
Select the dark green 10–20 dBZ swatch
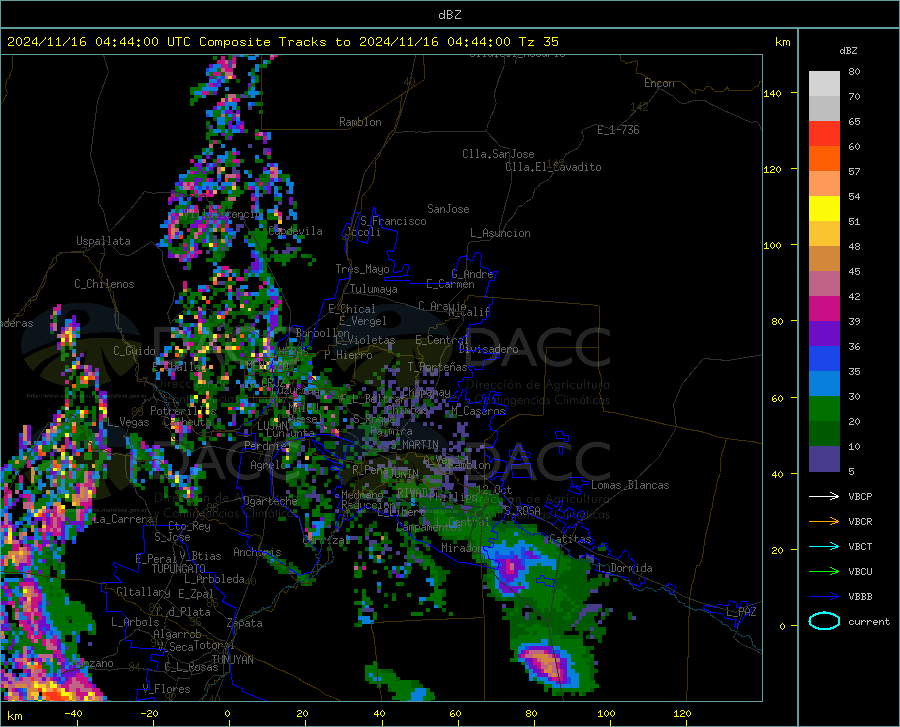click(824, 434)
